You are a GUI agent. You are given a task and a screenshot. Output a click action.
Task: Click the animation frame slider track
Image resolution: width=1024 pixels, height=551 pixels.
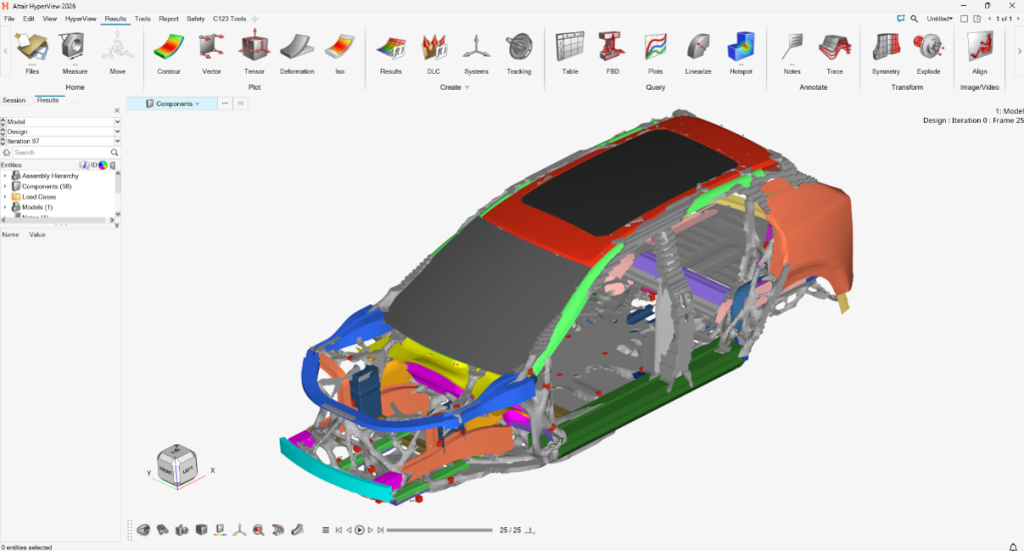440,530
